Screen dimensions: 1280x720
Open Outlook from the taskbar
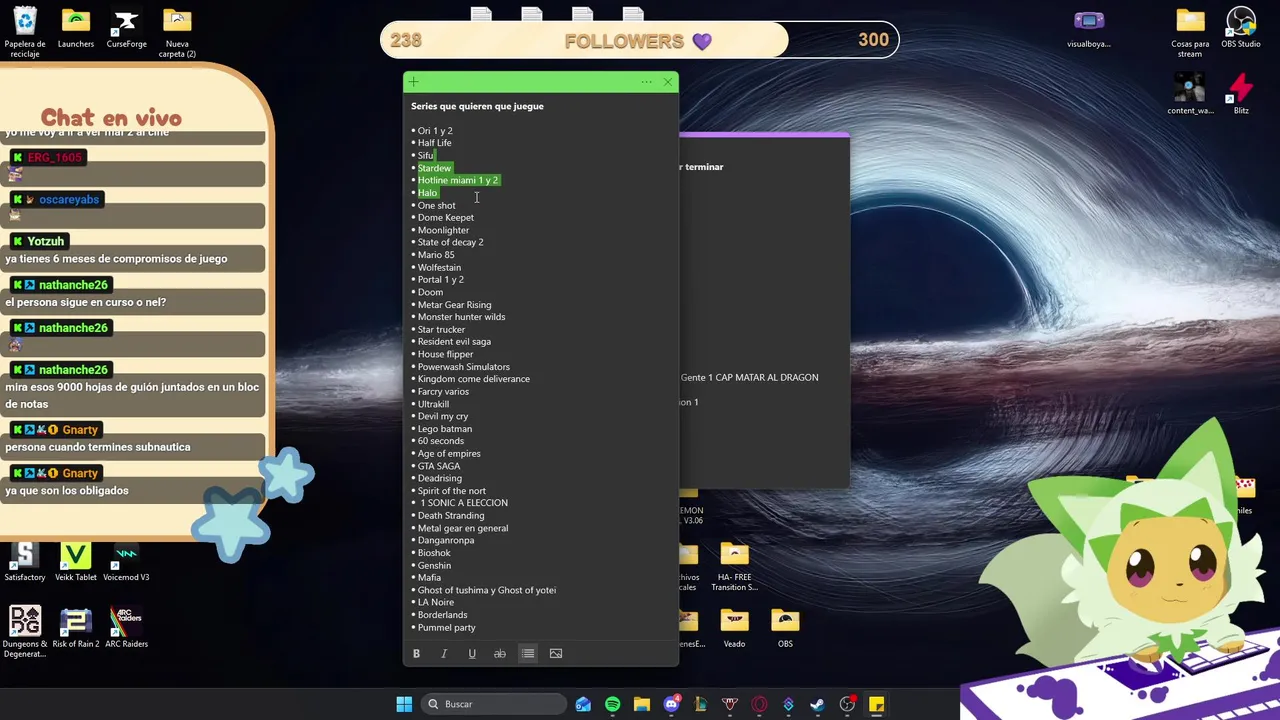pyautogui.click(x=583, y=704)
